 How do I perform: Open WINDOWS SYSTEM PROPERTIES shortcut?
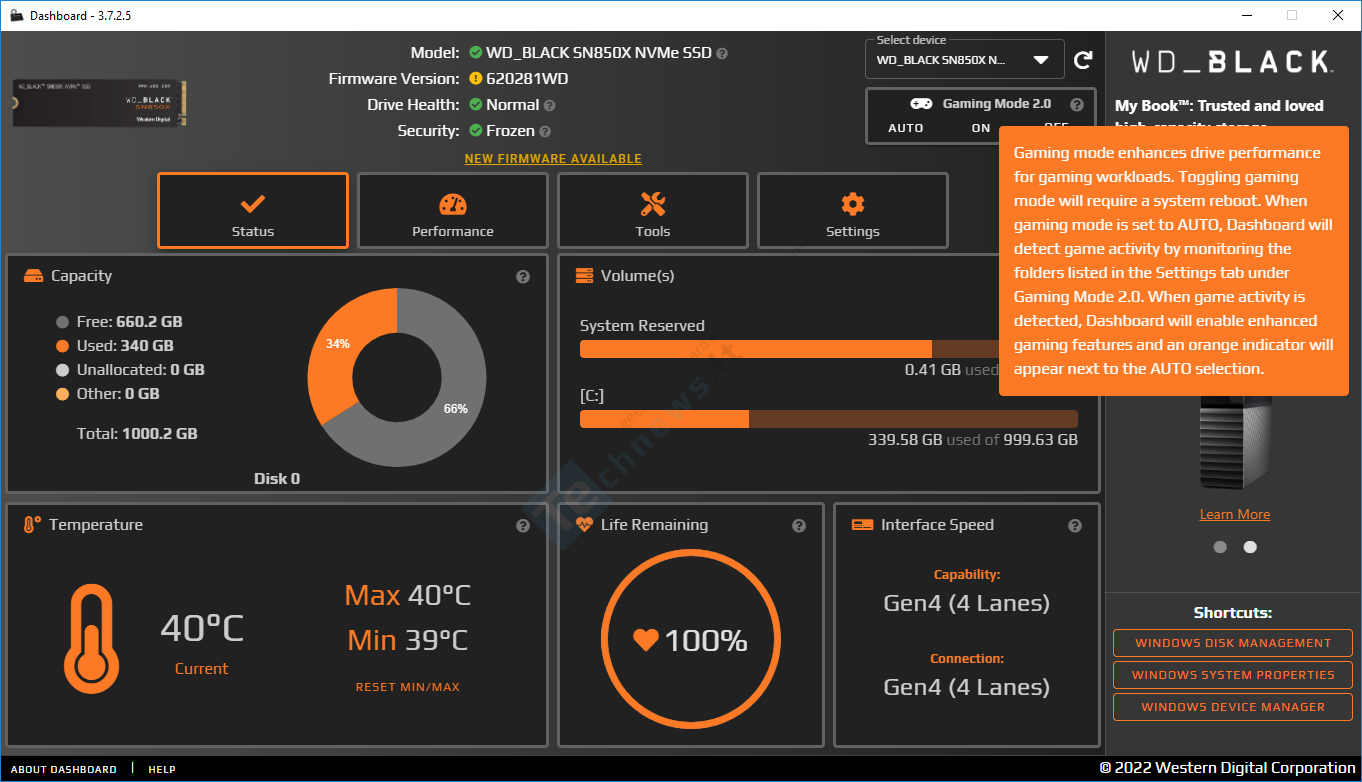coord(1233,675)
